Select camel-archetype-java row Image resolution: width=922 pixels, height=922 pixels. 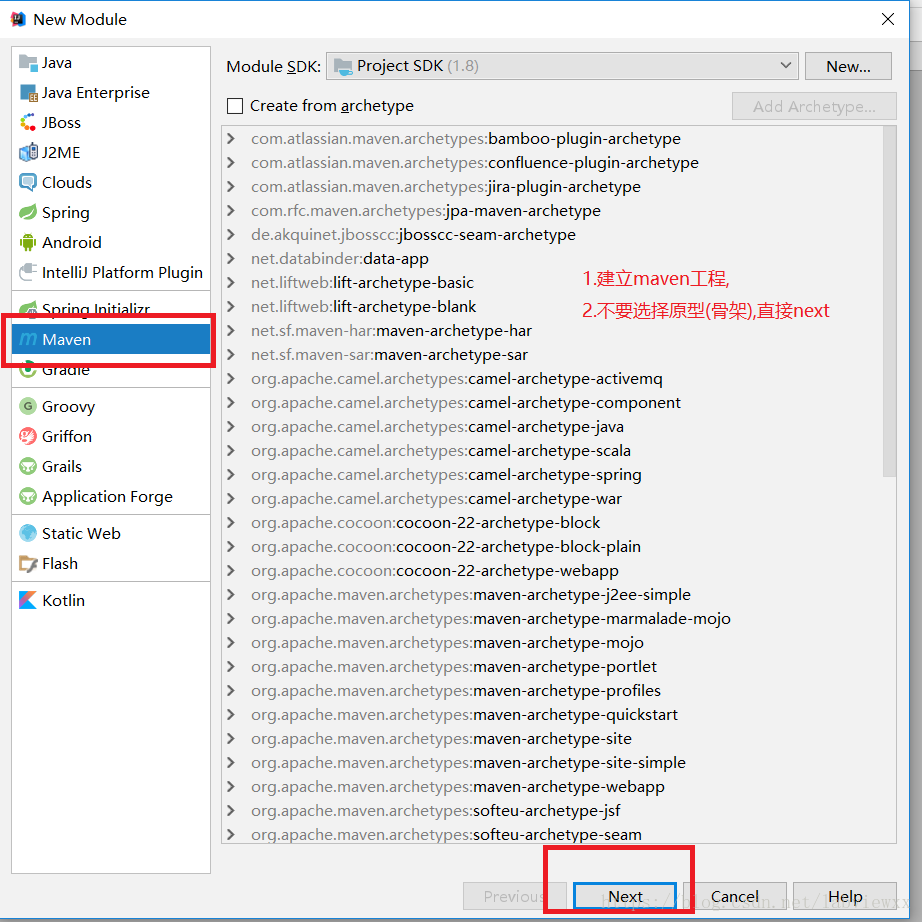click(553, 427)
